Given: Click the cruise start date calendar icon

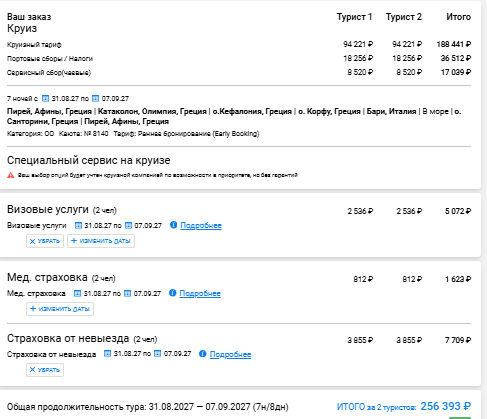Looking at the screenshot, I should click(45, 99).
